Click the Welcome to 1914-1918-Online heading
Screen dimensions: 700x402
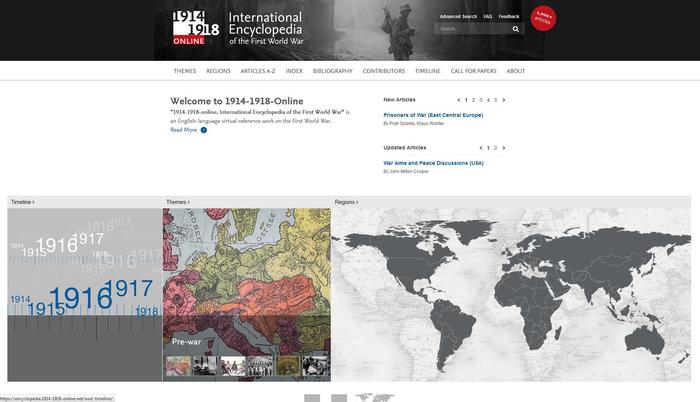point(237,101)
